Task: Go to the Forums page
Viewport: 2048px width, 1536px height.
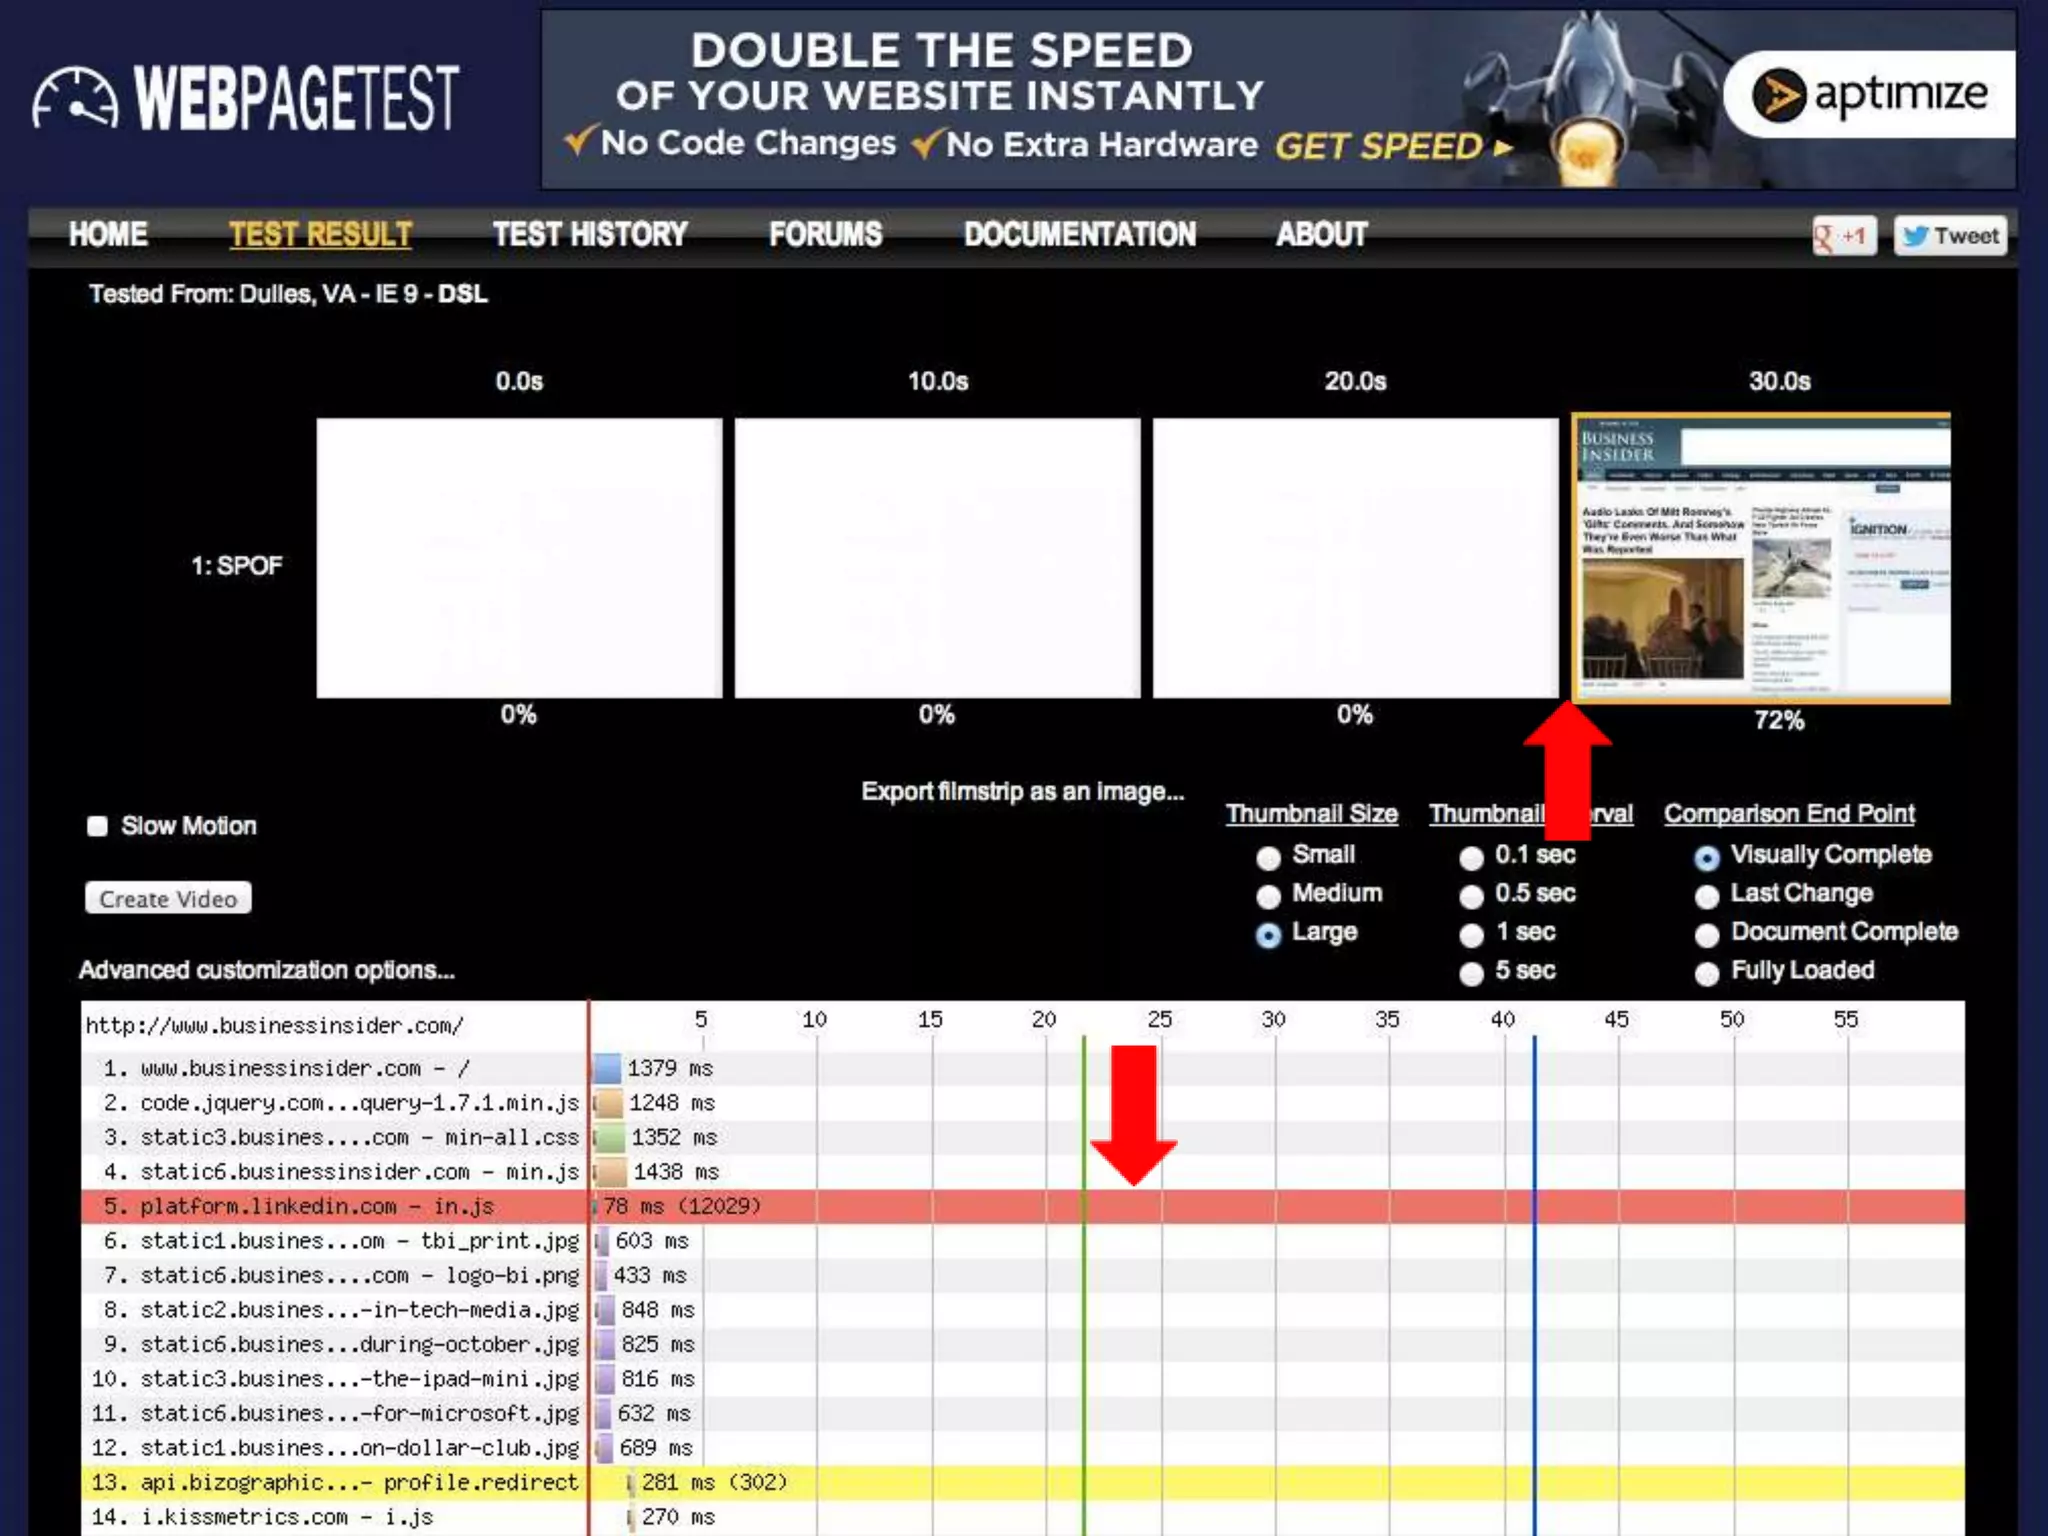Action: point(825,234)
